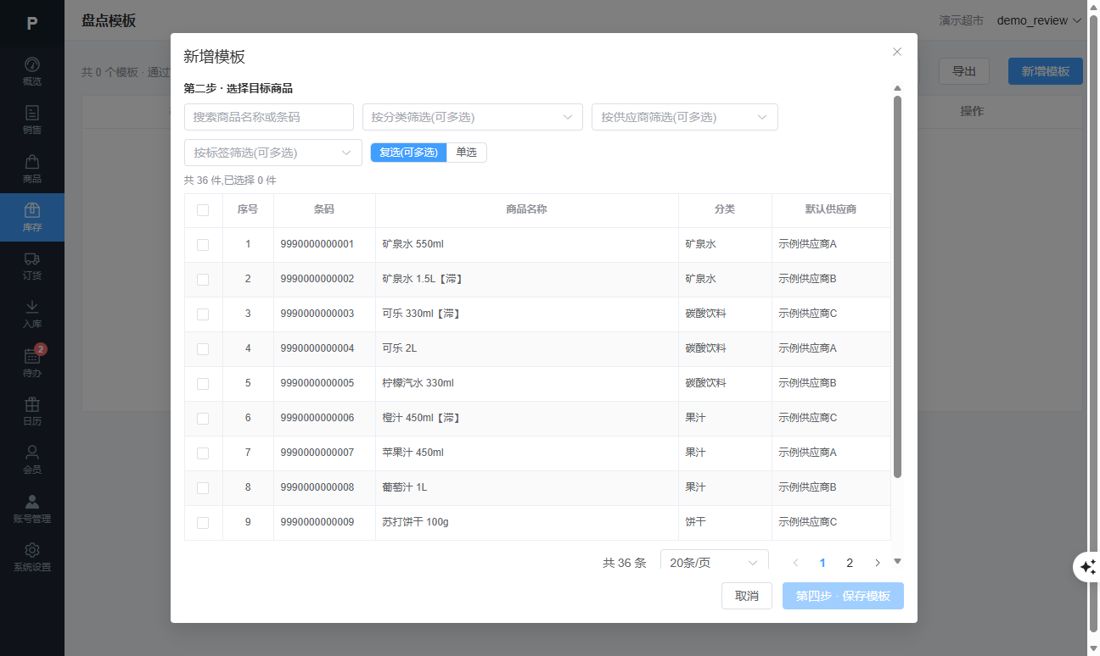Image resolution: width=1100 pixels, height=656 pixels.
Task: Open the 按标签筛选 tag filter dropdown
Action: point(273,153)
